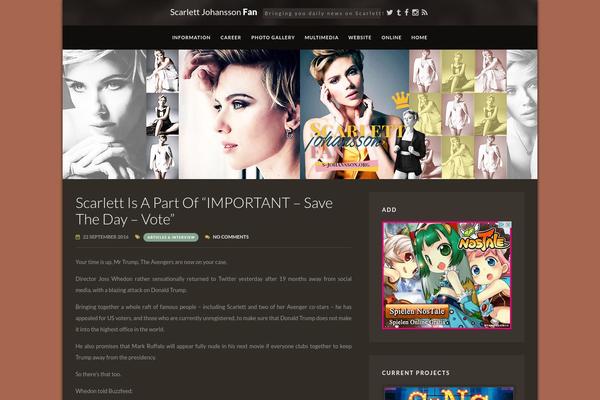The width and height of the screenshot is (600, 400).
Task: Click the line 'Whedon told Buzzfeed:'
Action: [x=104, y=391]
